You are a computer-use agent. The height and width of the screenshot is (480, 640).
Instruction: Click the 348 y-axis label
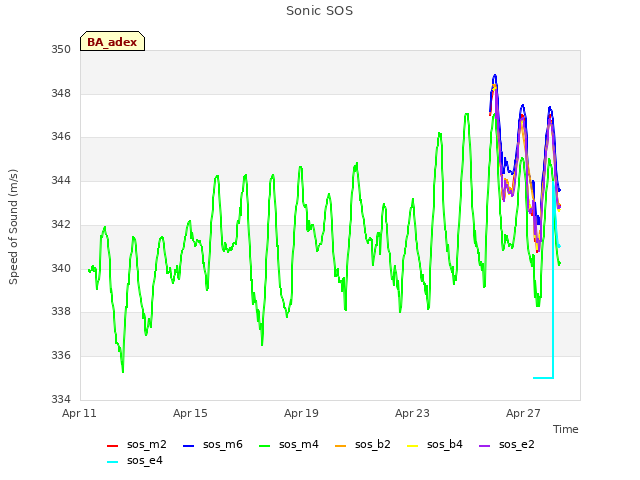click(x=61, y=93)
